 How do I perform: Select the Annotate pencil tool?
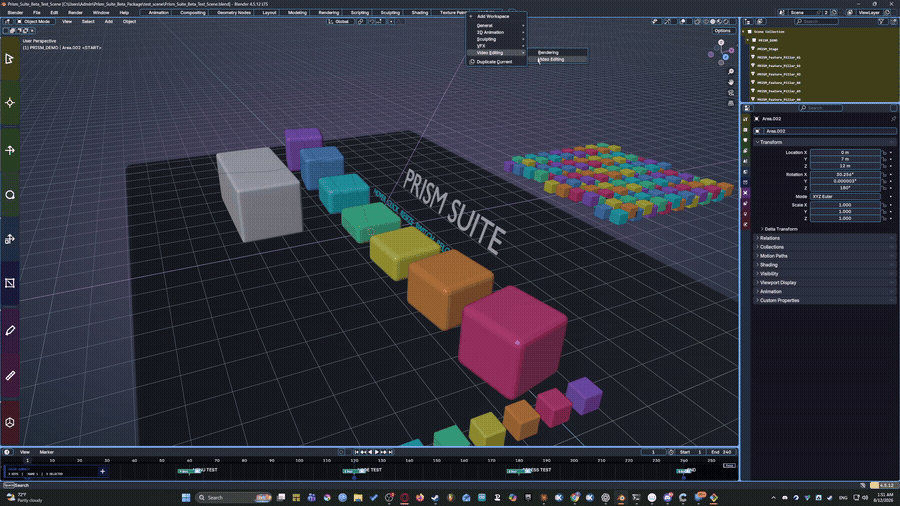pyautogui.click(x=10, y=330)
